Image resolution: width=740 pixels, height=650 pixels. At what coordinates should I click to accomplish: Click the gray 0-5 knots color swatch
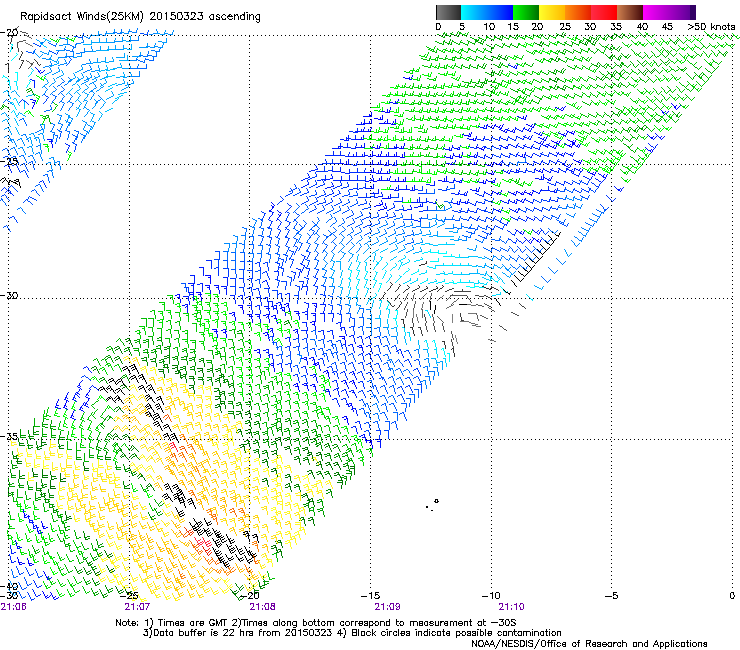point(448,12)
